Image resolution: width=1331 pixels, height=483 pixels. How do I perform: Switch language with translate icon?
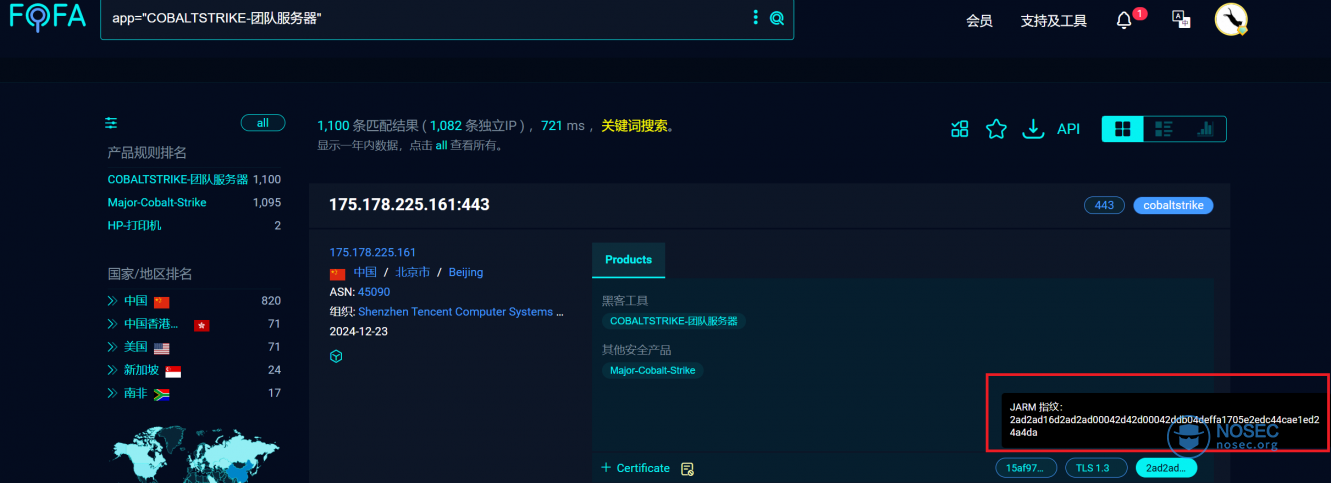pyautogui.click(x=1181, y=19)
